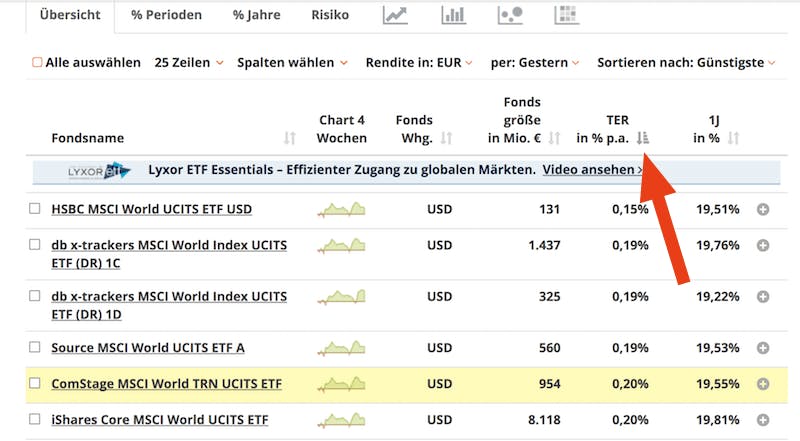Click plus icon for iShares Core MSCI row
This screenshot has width=800, height=441.
click(763, 420)
